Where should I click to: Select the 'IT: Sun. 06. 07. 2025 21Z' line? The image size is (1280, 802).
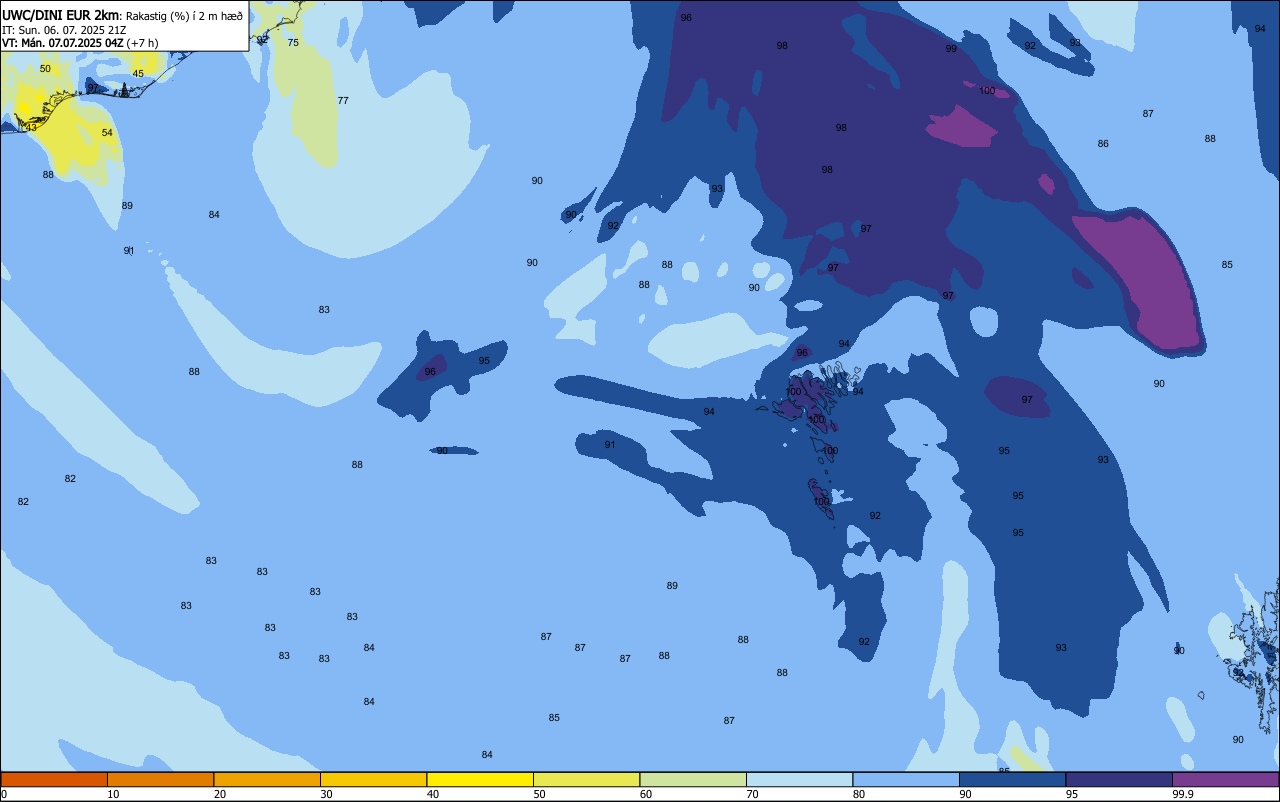click(64, 30)
